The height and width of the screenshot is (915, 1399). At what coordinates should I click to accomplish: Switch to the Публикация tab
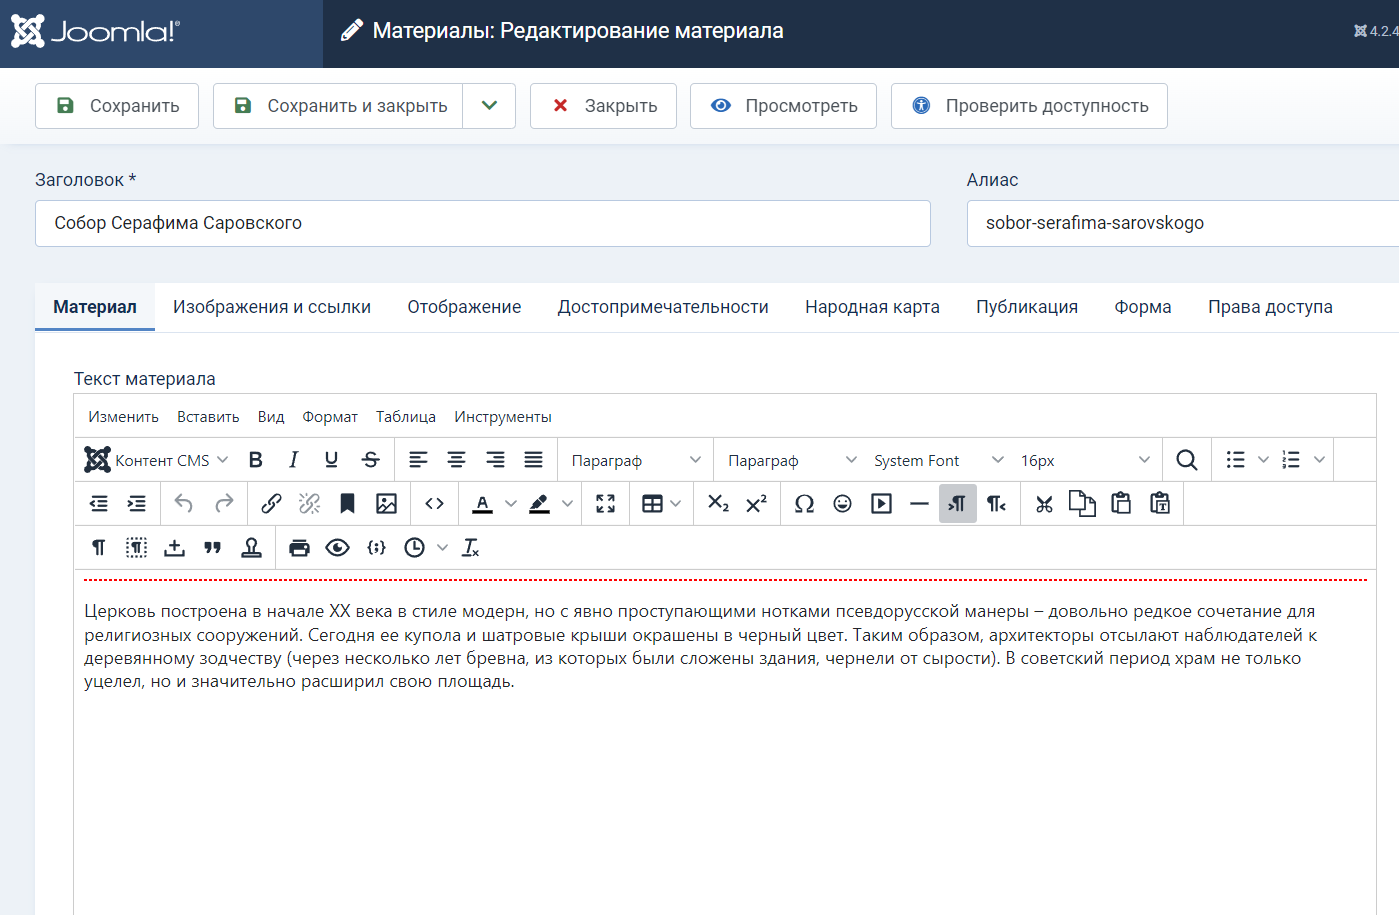(x=1026, y=307)
